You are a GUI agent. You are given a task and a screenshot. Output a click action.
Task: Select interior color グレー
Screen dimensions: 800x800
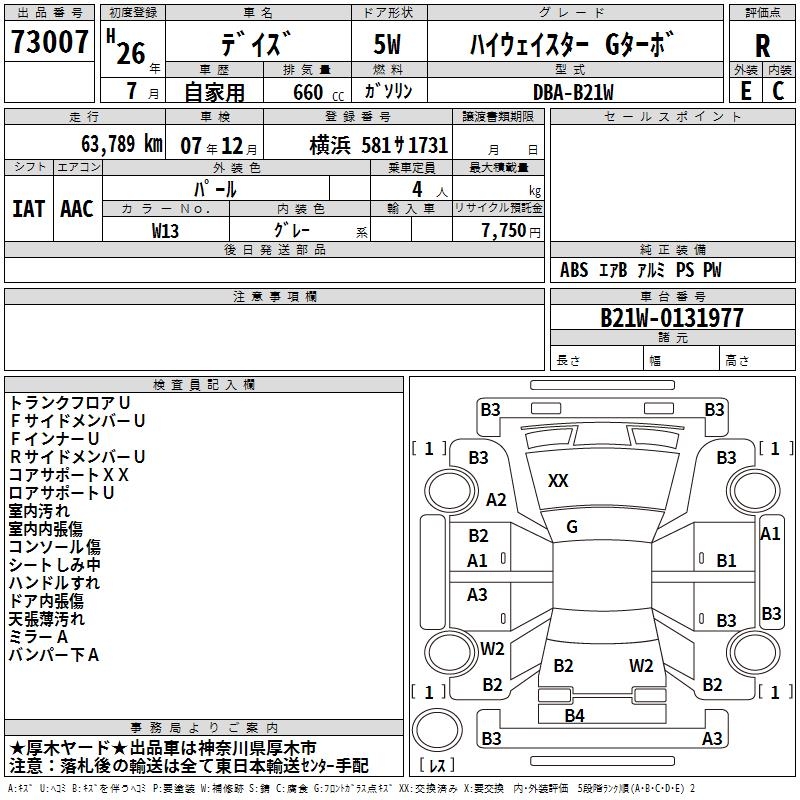click(x=292, y=230)
